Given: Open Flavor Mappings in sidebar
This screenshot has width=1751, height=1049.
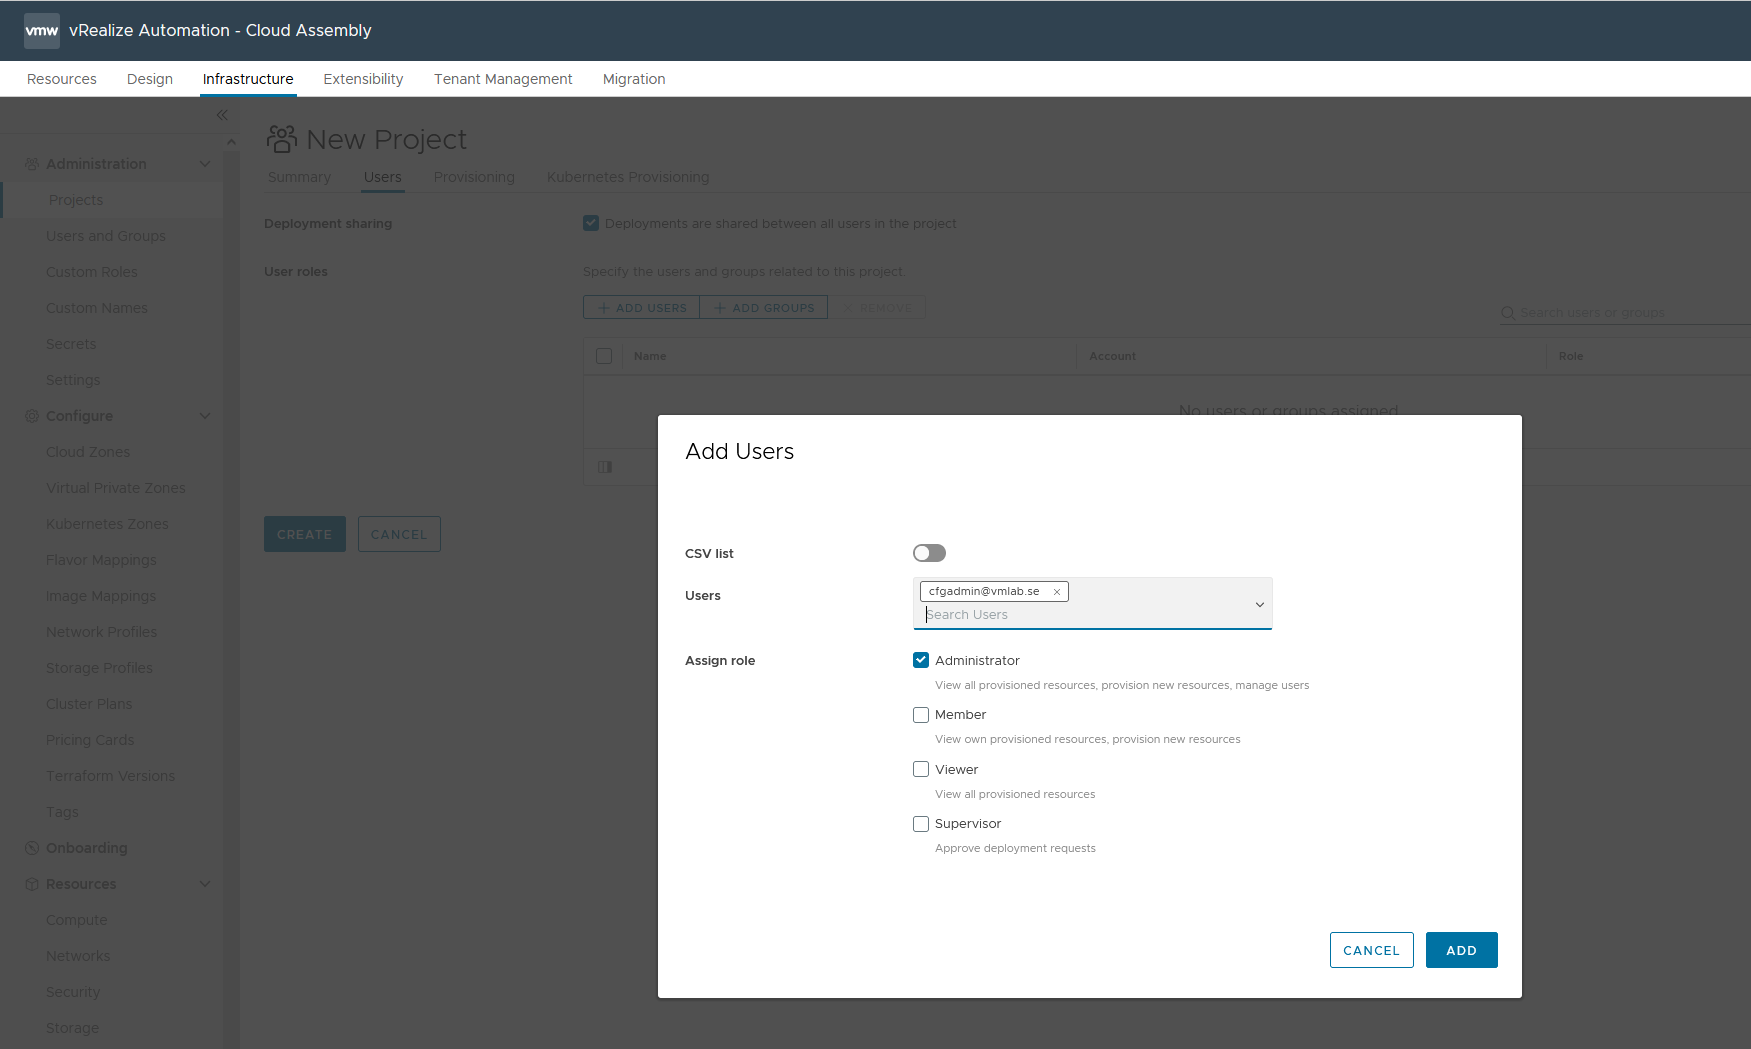Looking at the screenshot, I should click(101, 560).
